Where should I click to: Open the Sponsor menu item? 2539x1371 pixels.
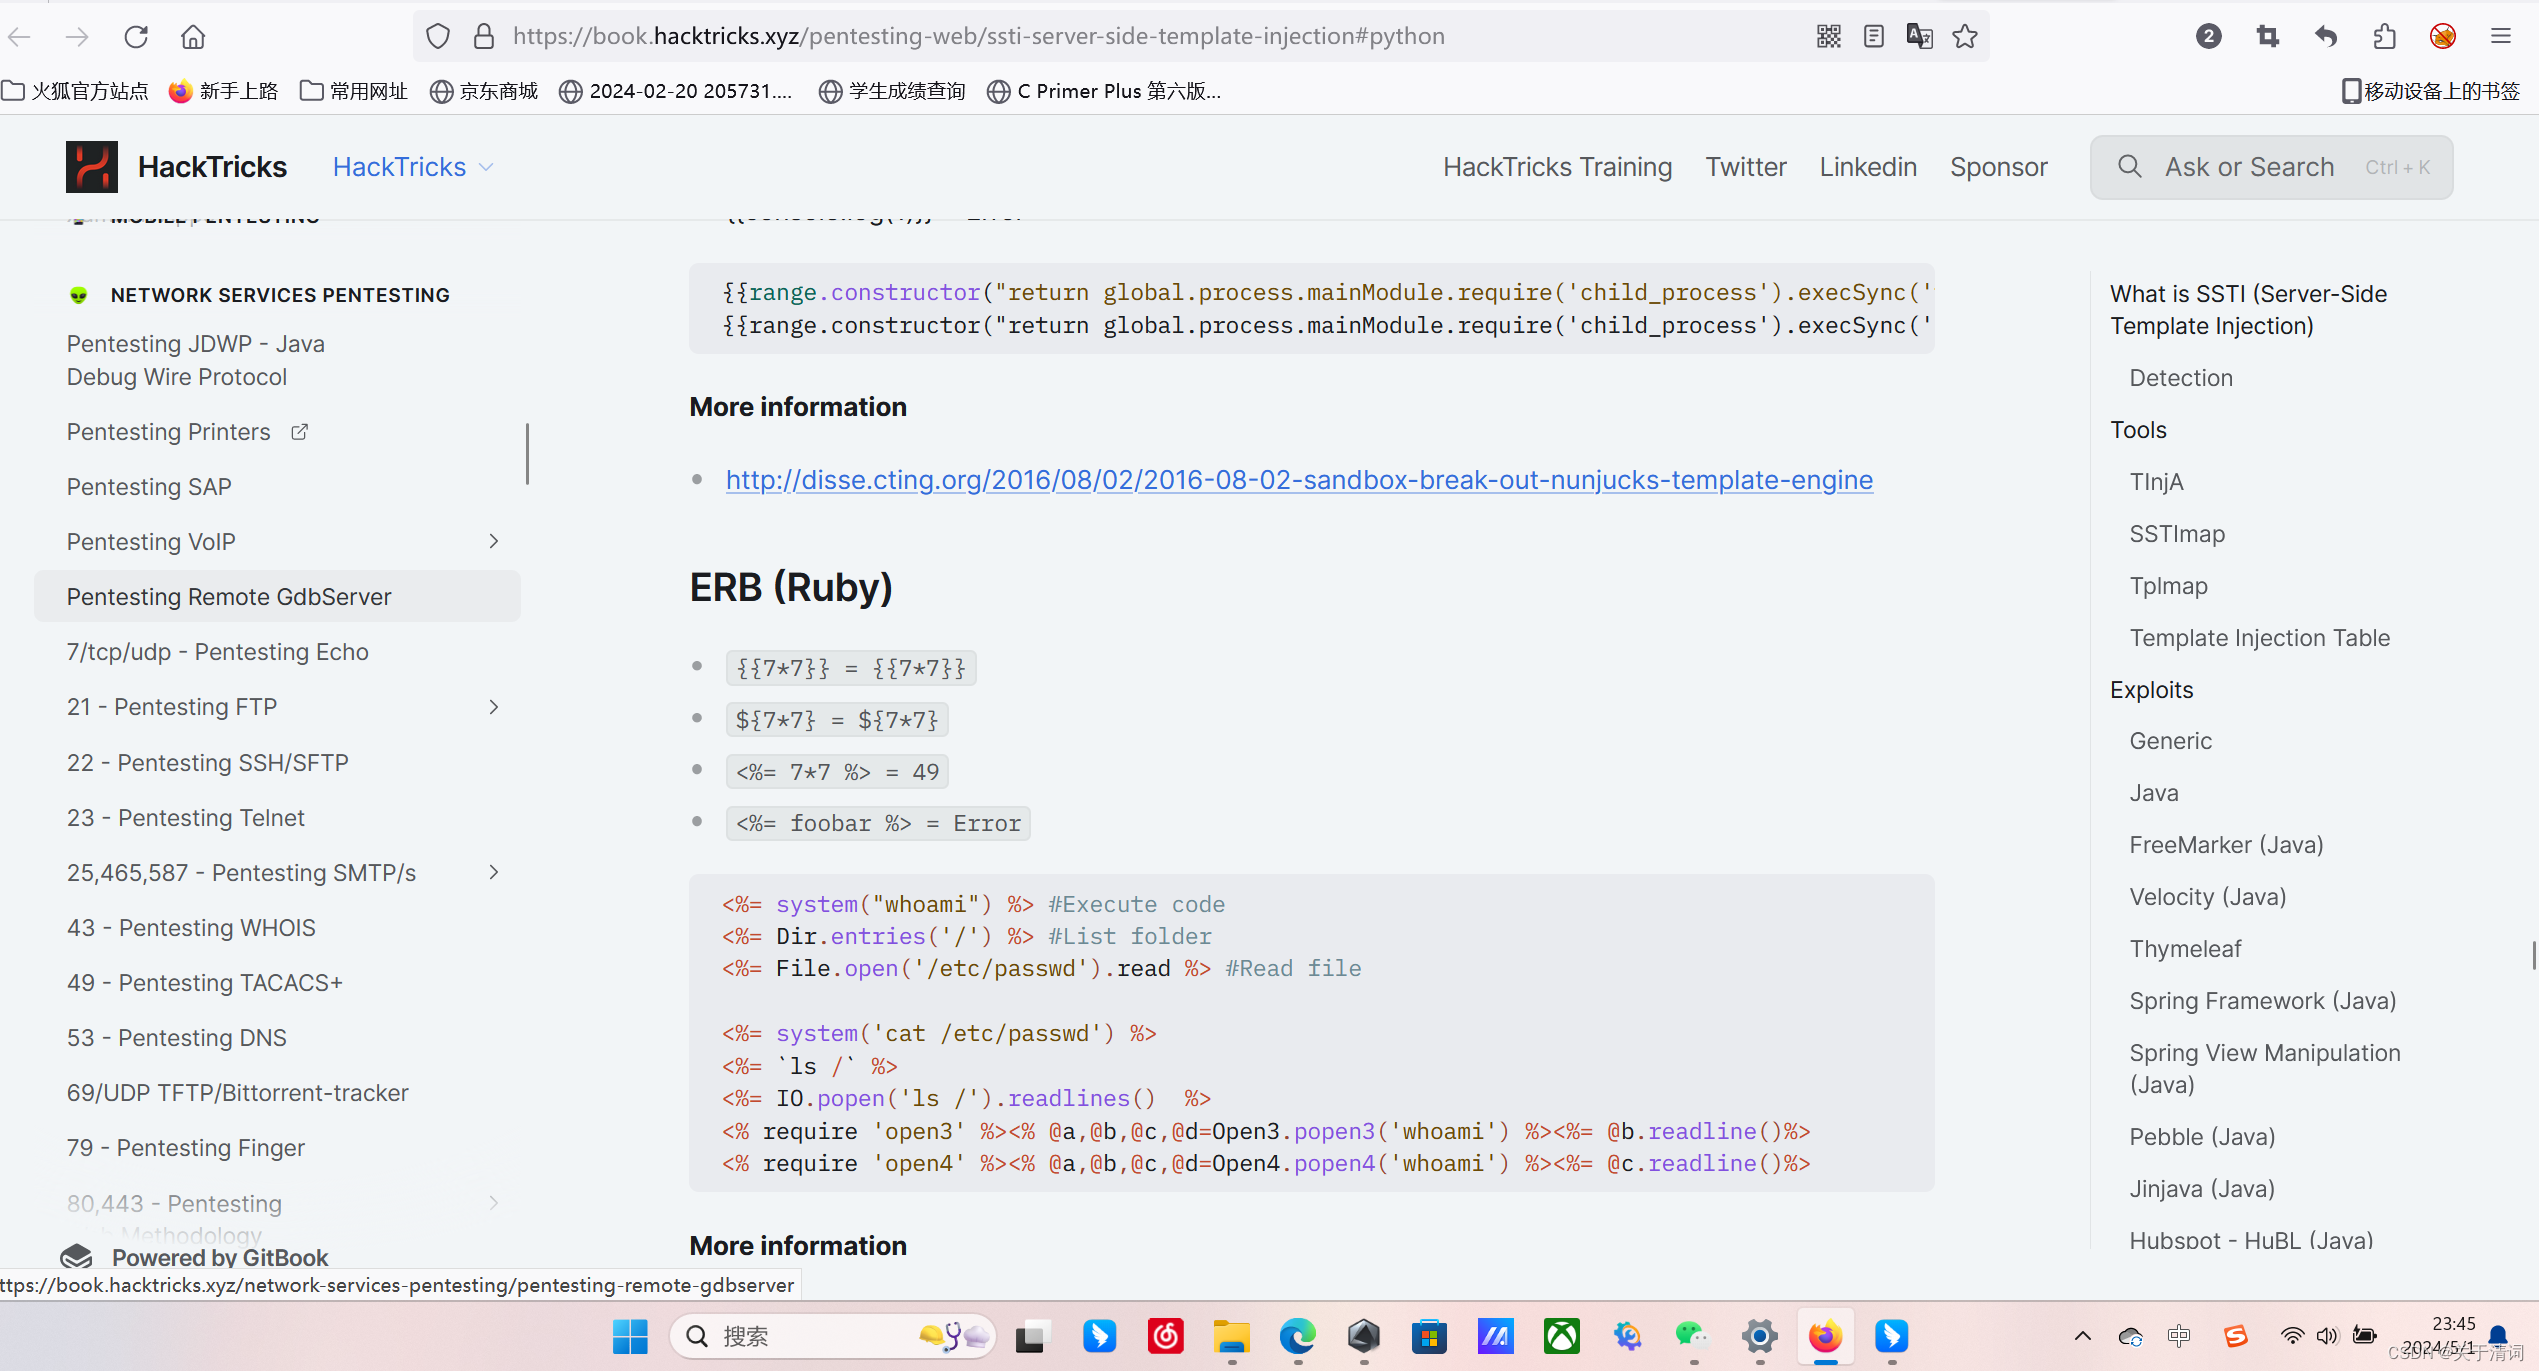click(x=1998, y=167)
